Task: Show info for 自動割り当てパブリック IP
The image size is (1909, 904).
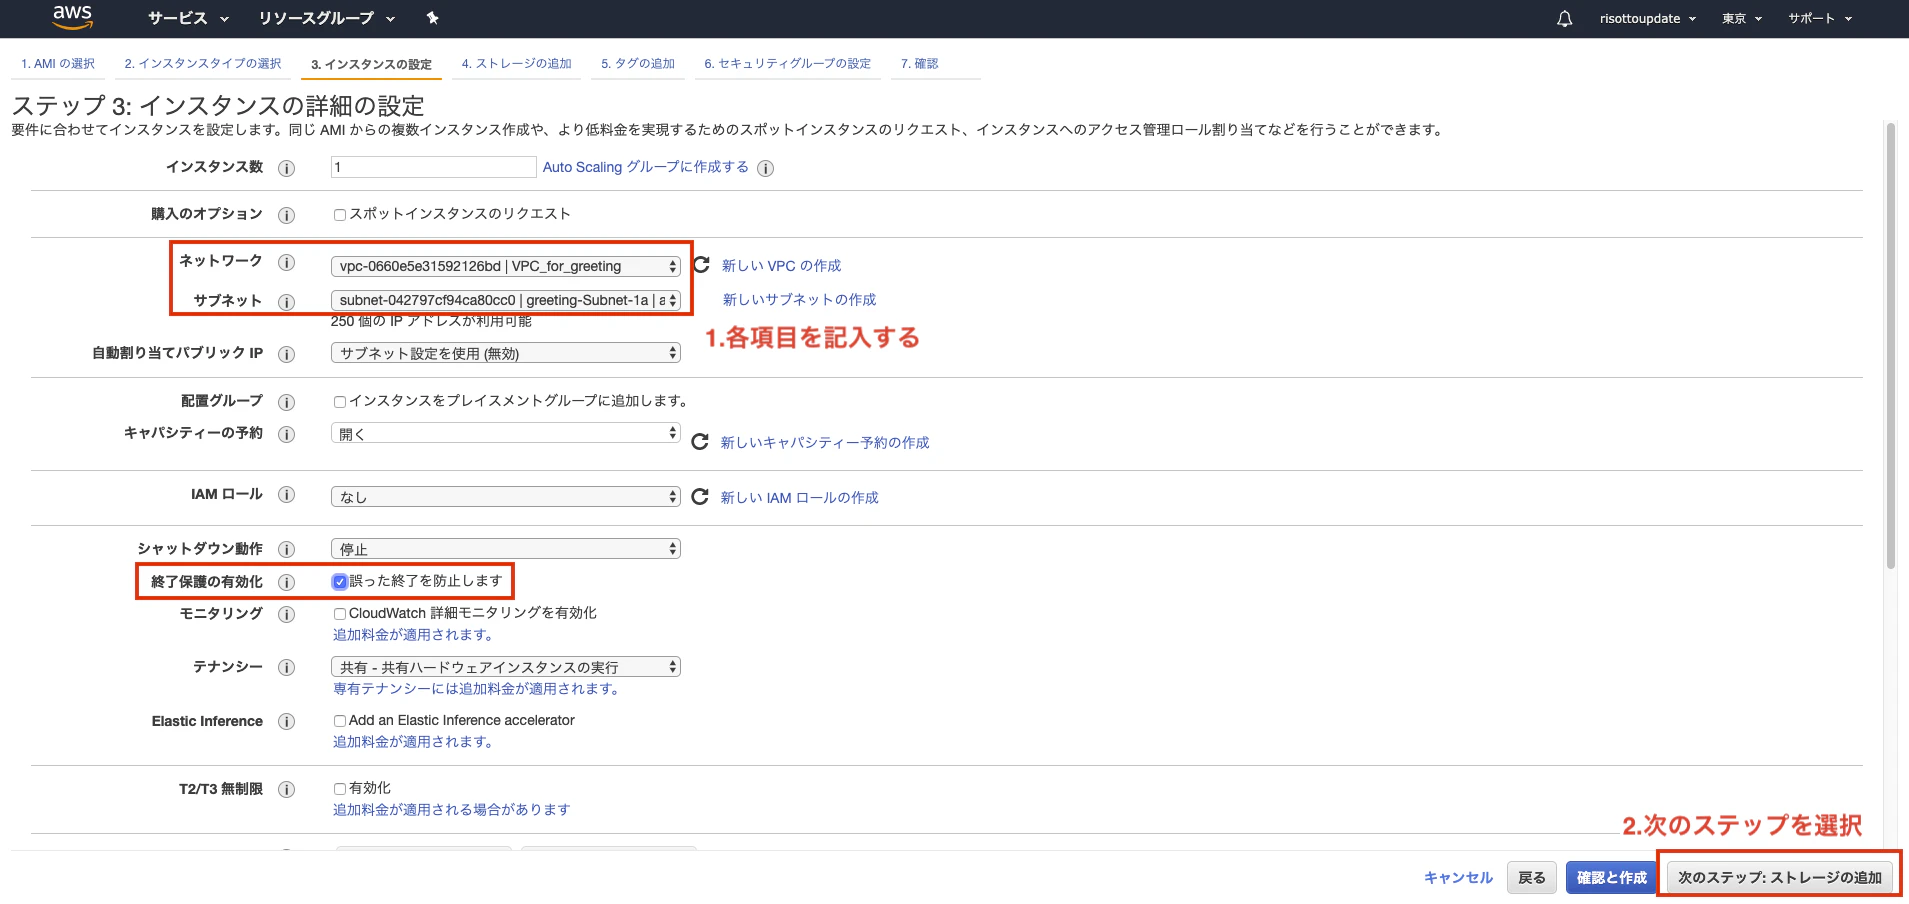Action: click(x=286, y=354)
